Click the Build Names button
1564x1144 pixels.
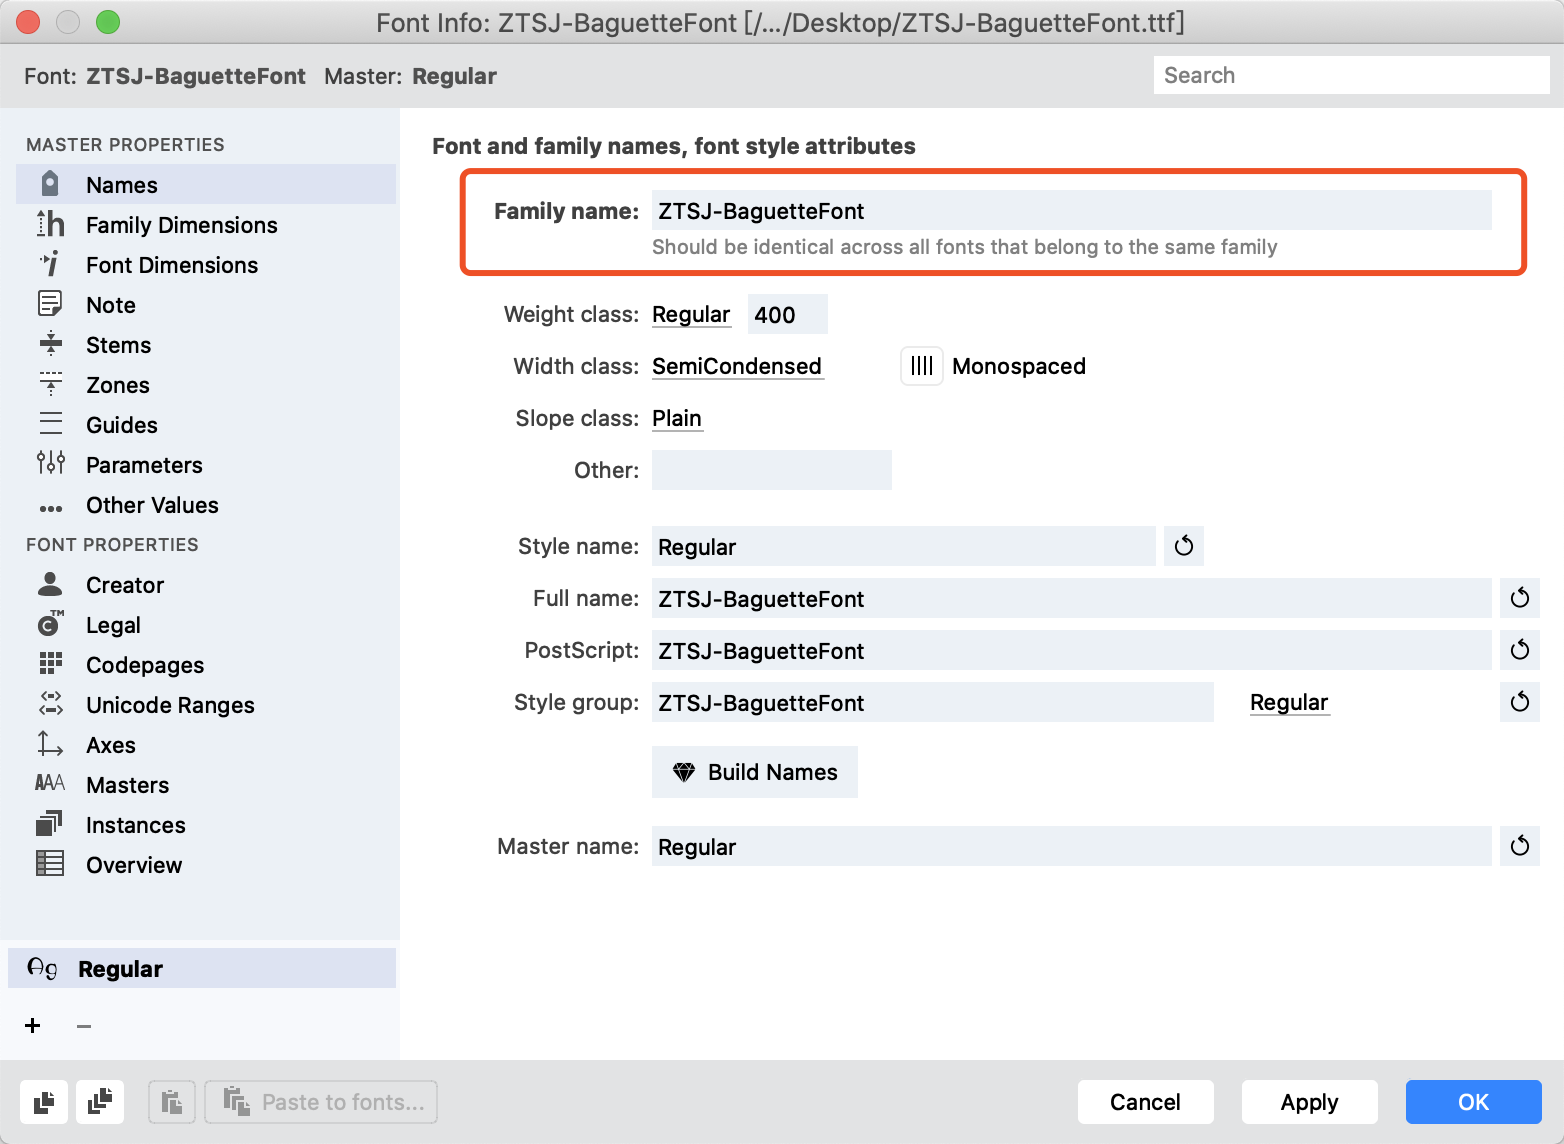755,772
